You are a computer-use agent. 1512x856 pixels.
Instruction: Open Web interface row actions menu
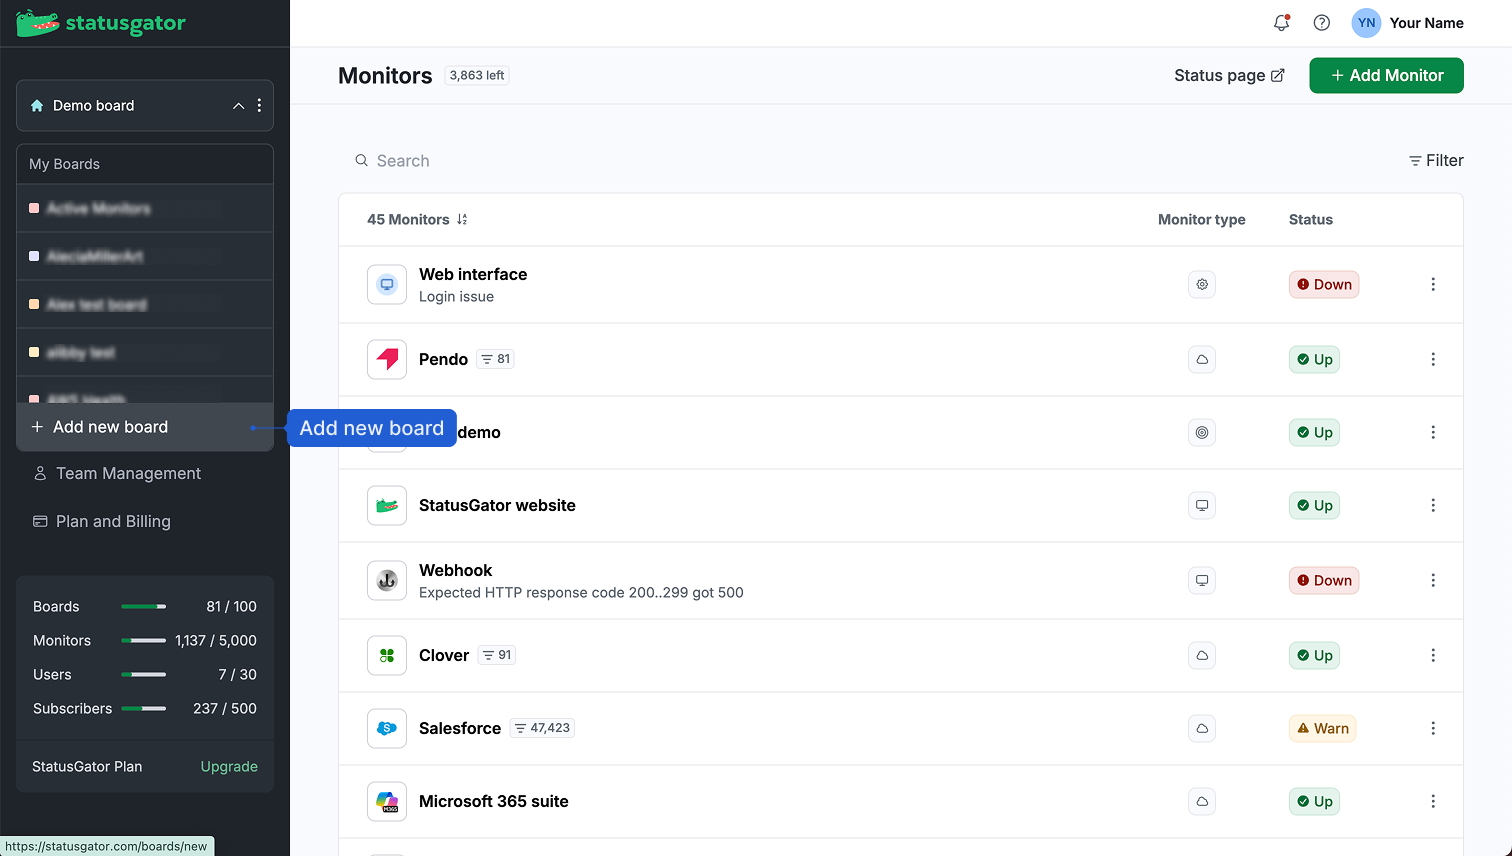(x=1433, y=284)
